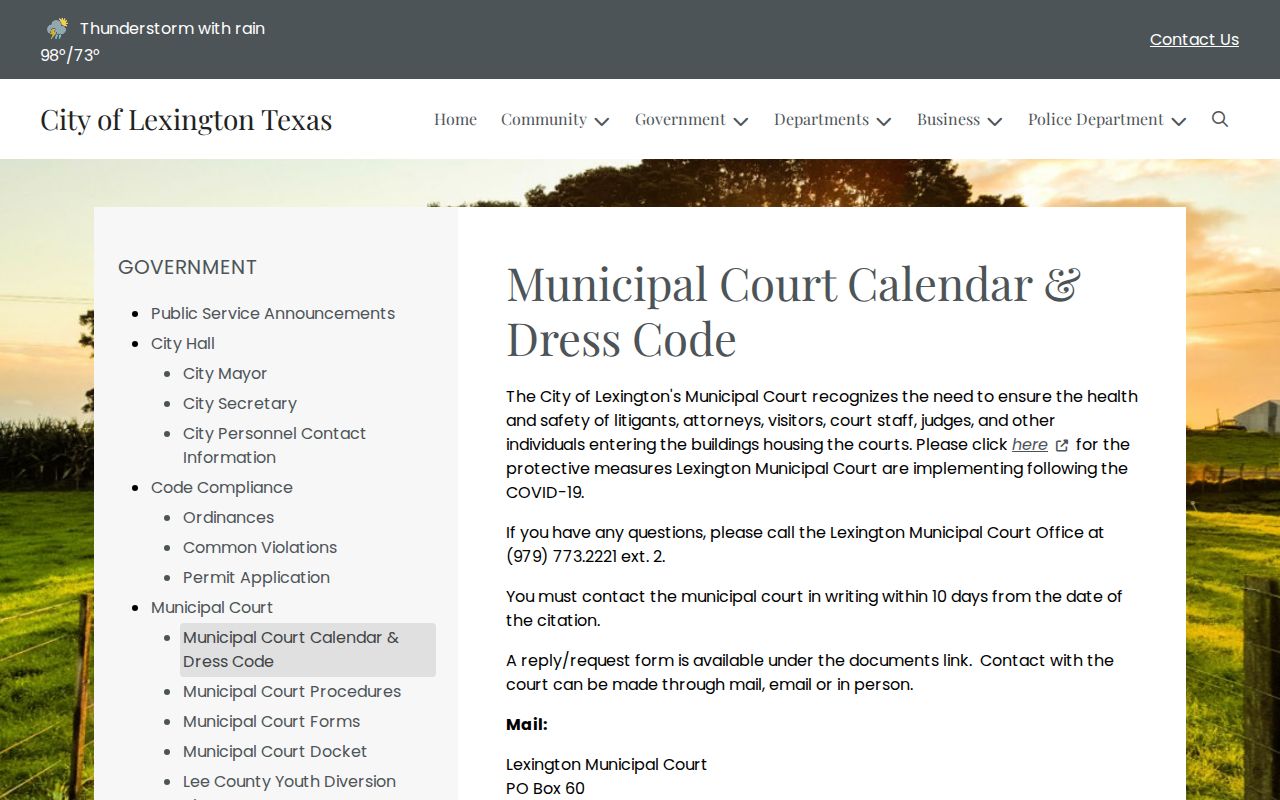Open Municipal Court Procedures sidebar link
The width and height of the screenshot is (1280, 800).
[292, 691]
